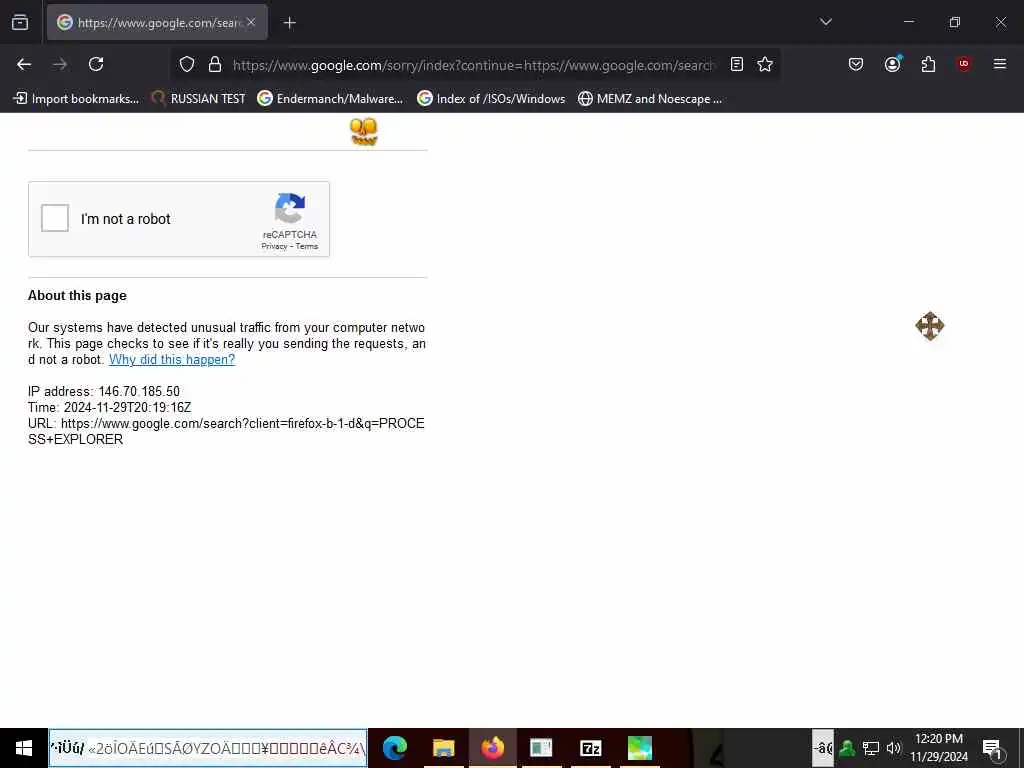1024x768 pixels.
Task: Open the Windows Start menu
Action: pyautogui.click(x=24, y=748)
